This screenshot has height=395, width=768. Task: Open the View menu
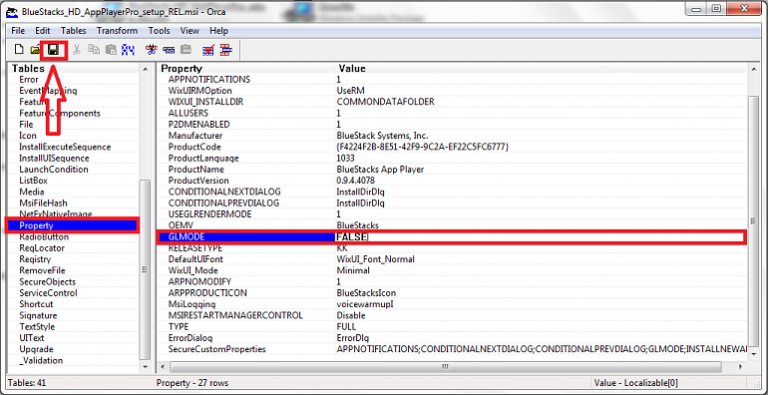[x=190, y=30]
